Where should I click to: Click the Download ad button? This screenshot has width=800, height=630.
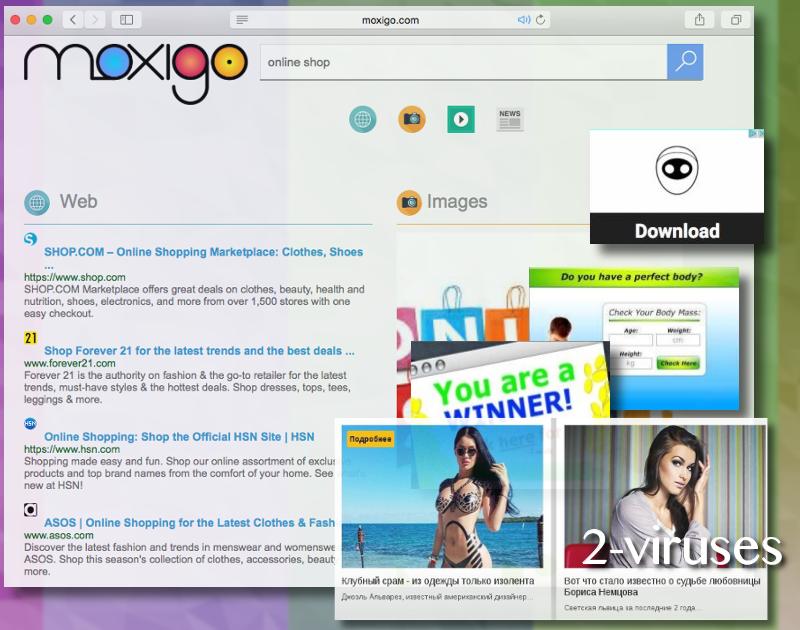pos(677,231)
